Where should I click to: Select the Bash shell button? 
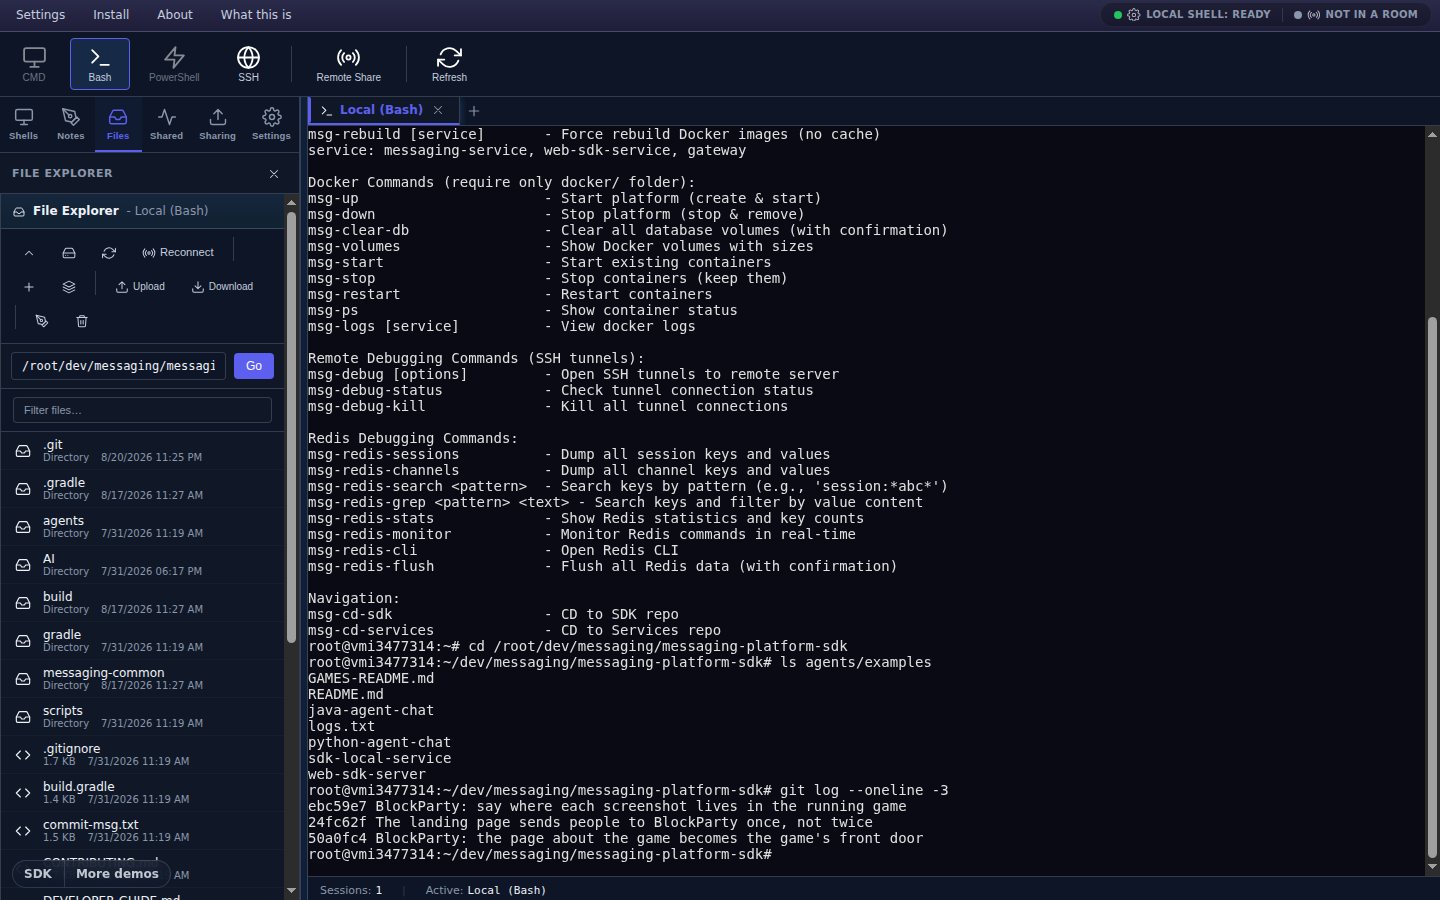(100, 64)
